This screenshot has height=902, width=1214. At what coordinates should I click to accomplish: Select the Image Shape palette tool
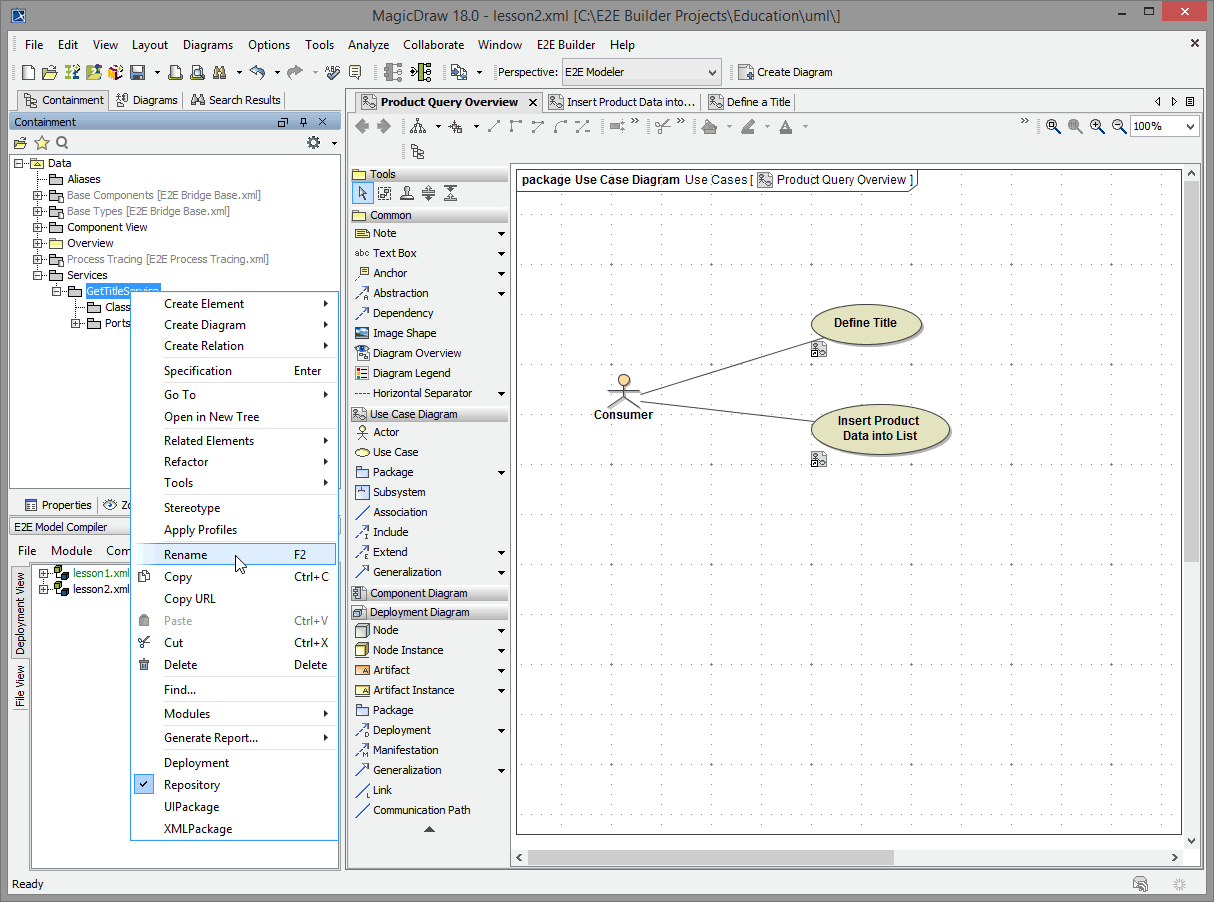(x=404, y=333)
